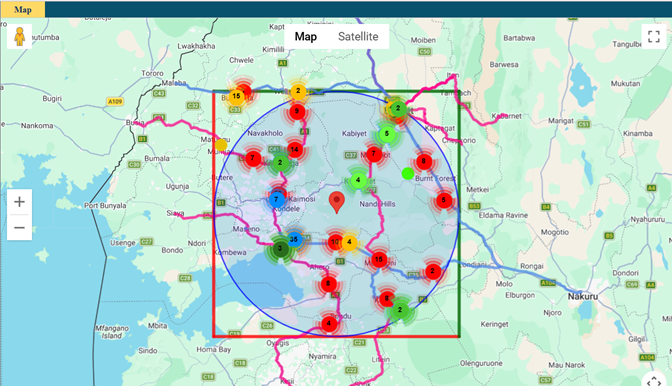Click the Eldama Ravine place label
Screen dimensions: 672x386
tap(503, 215)
